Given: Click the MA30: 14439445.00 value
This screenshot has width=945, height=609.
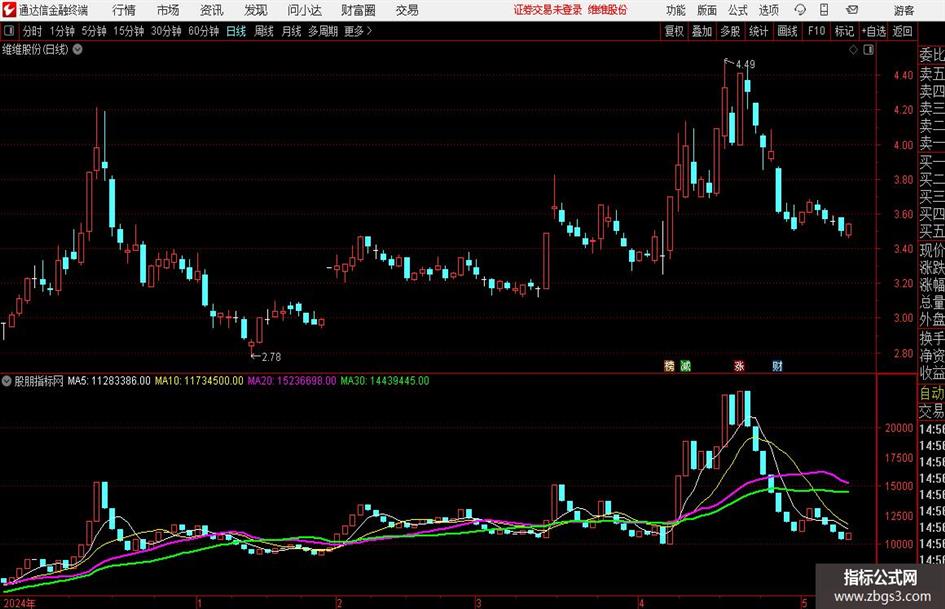Looking at the screenshot, I should pyautogui.click(x=385, y=380).
